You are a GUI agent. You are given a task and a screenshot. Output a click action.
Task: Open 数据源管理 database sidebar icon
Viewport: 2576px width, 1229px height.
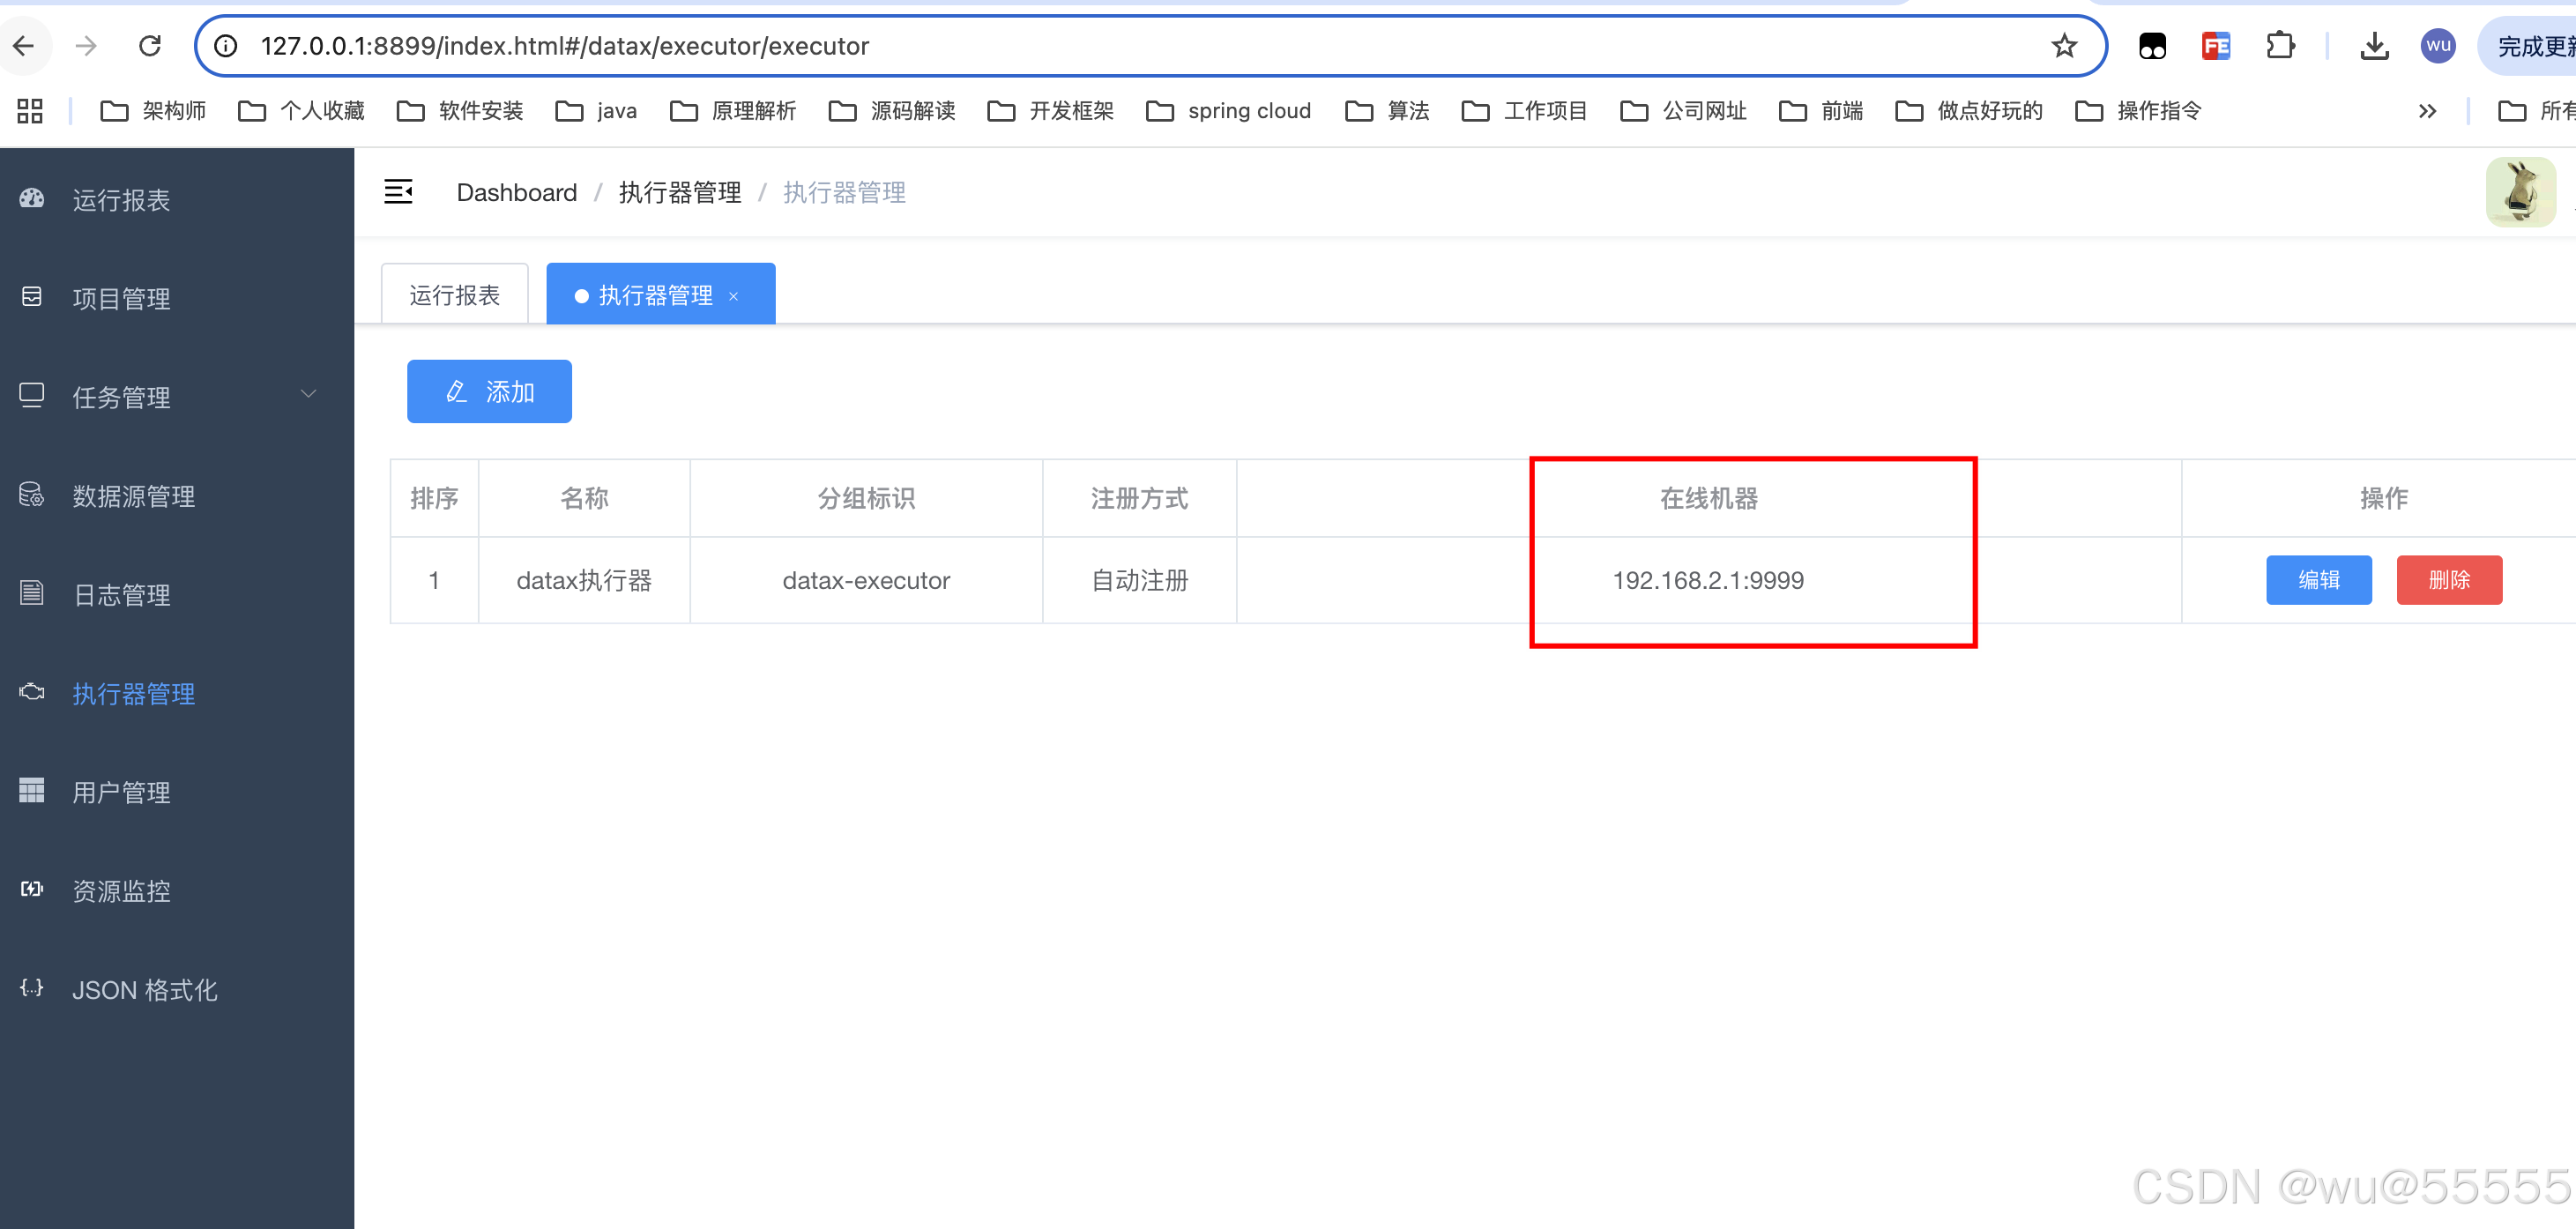(x=32, y=495)
